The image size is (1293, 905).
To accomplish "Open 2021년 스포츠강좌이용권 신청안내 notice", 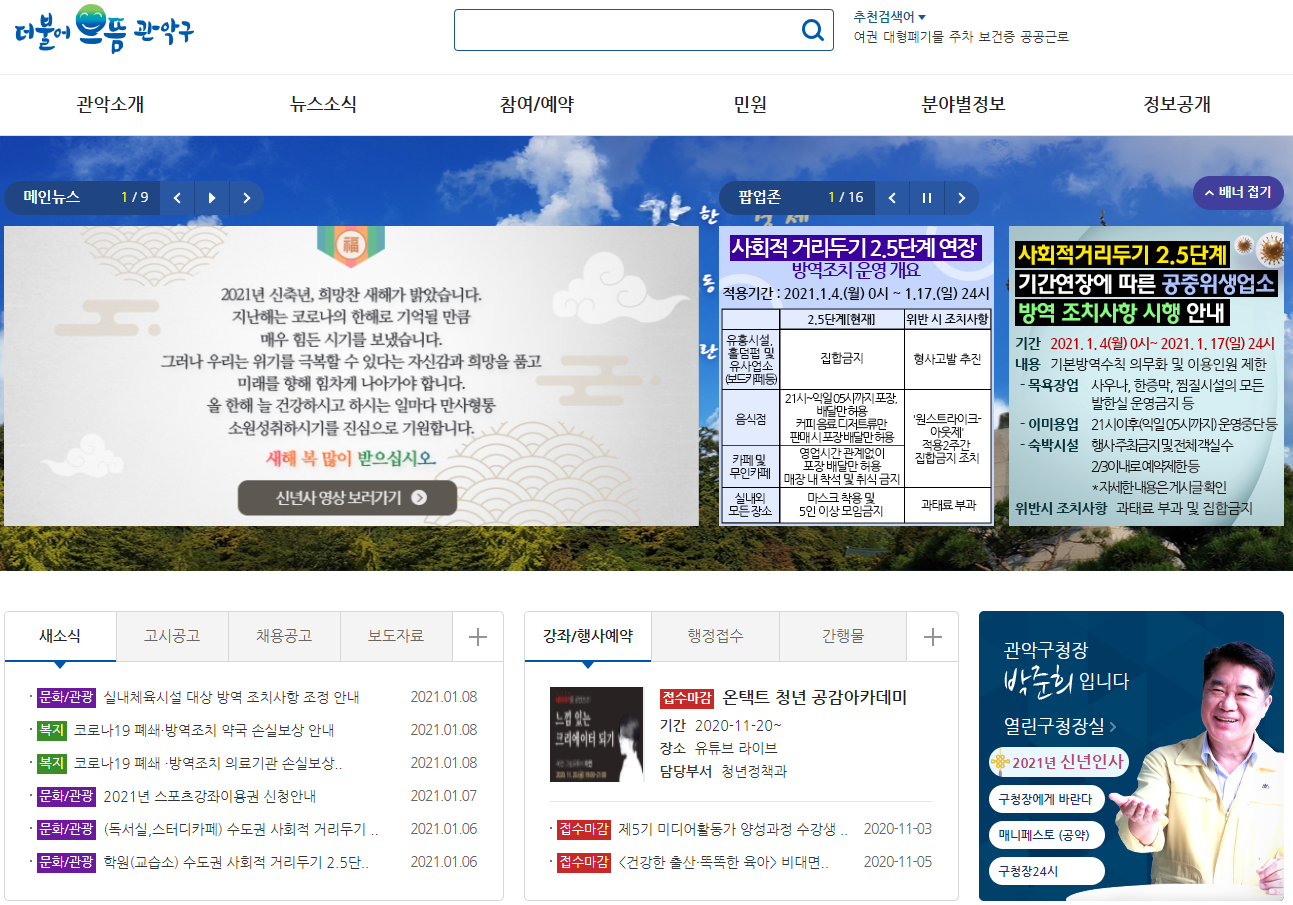I will pos(210,796).
